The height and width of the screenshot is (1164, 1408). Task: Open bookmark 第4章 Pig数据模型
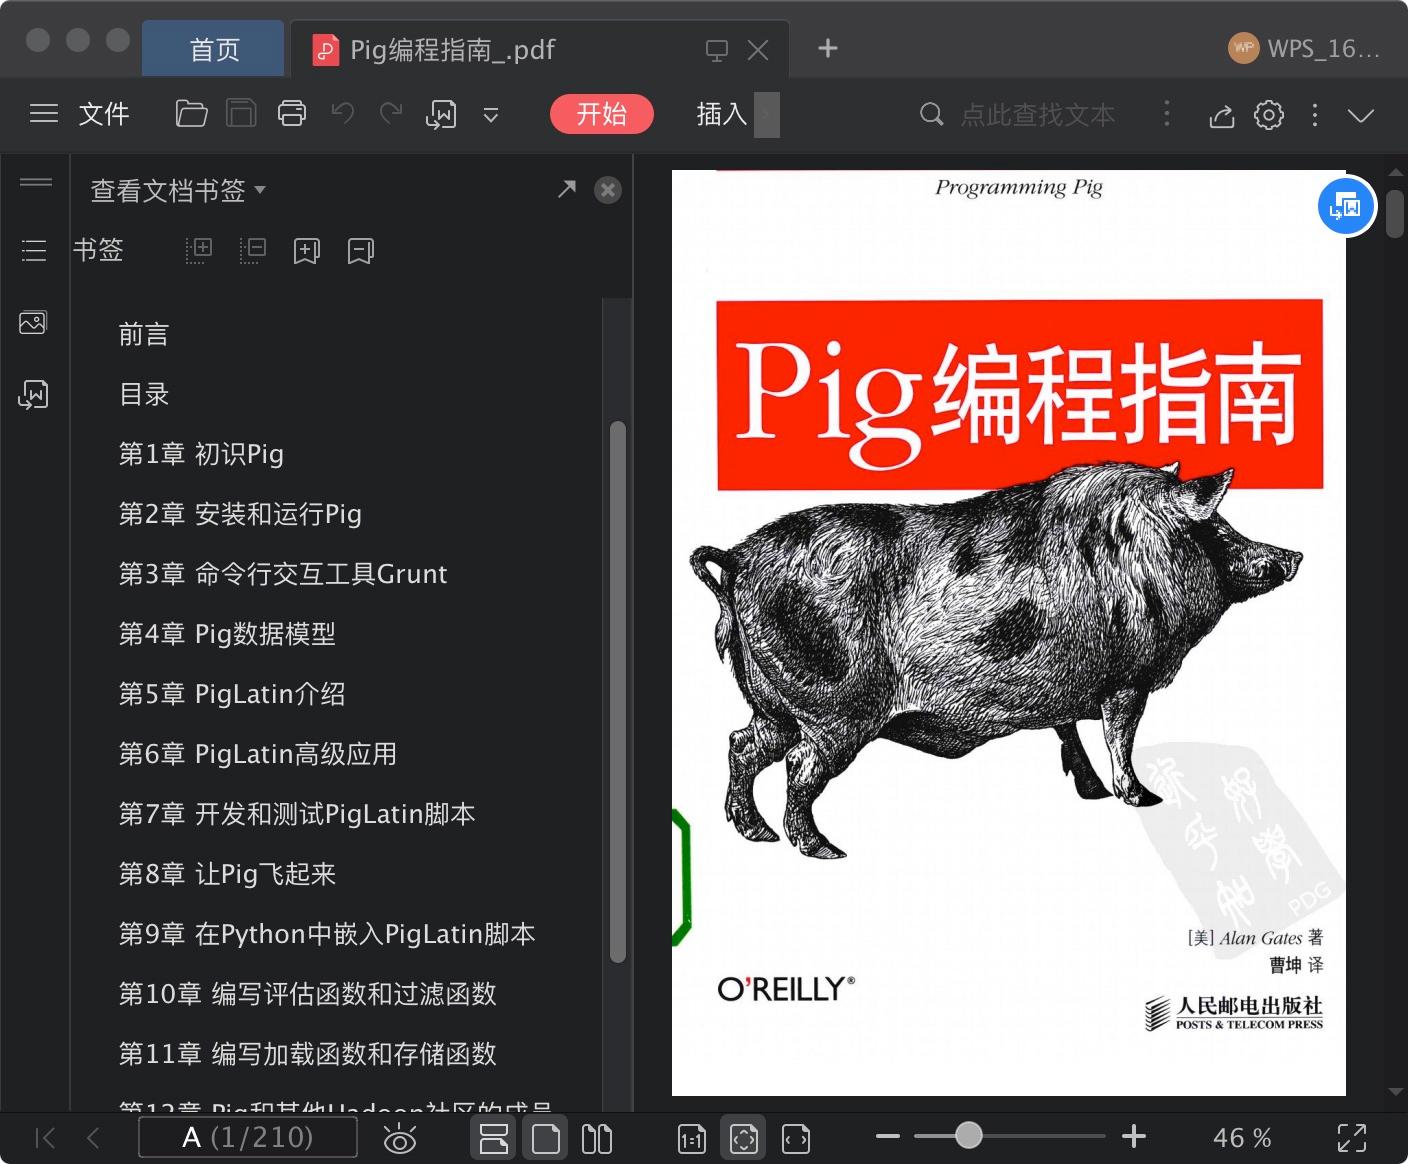coord(227,634)
